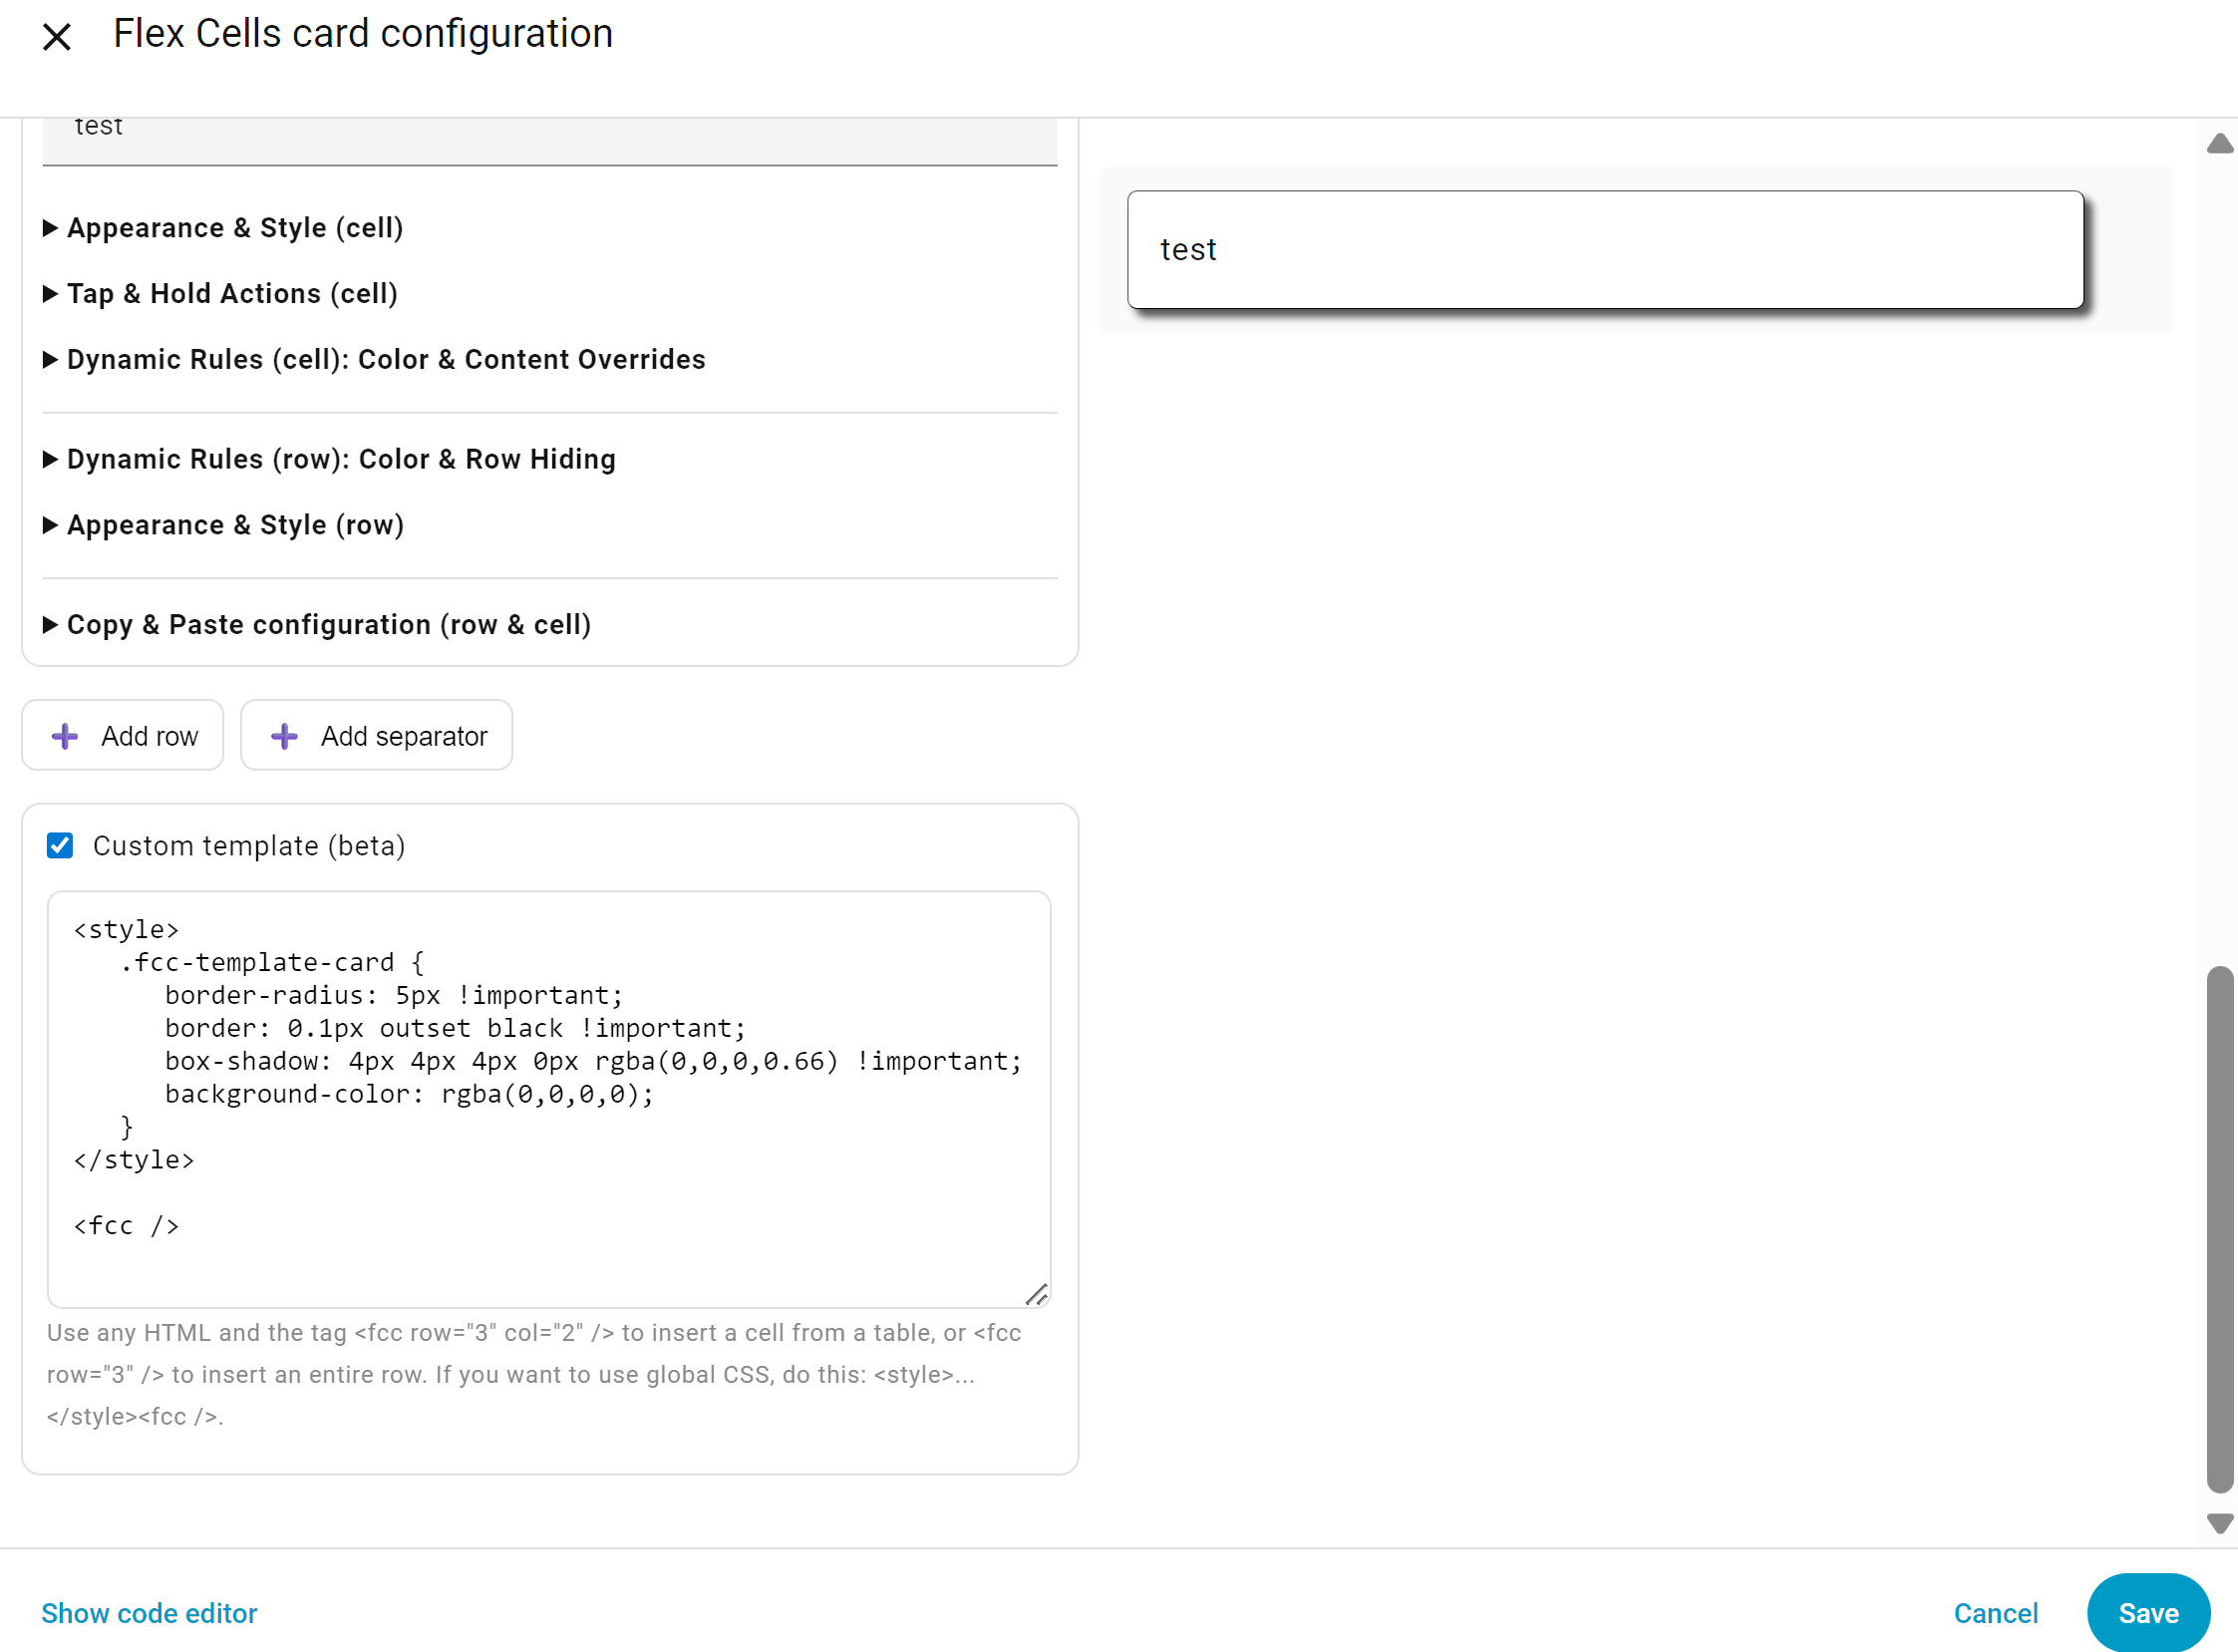Click the scrollbar down arrow
This screenshot has width=2238, height=1652.
coord(2219,1522)
